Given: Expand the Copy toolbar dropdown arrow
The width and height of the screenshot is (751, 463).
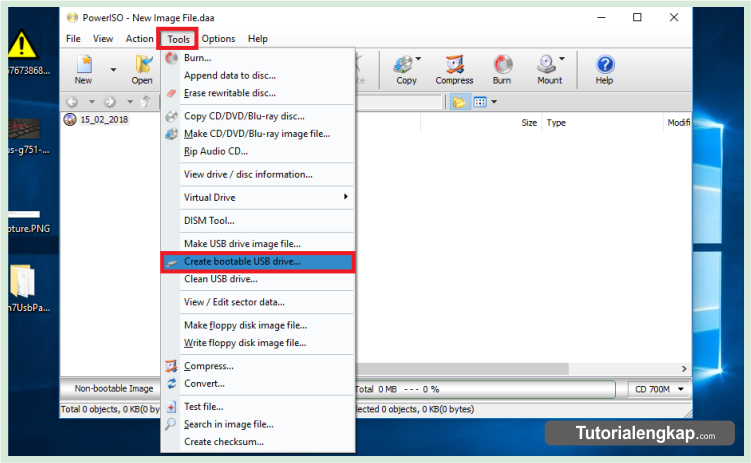Looking at the screenshot, I should point(418,58).
